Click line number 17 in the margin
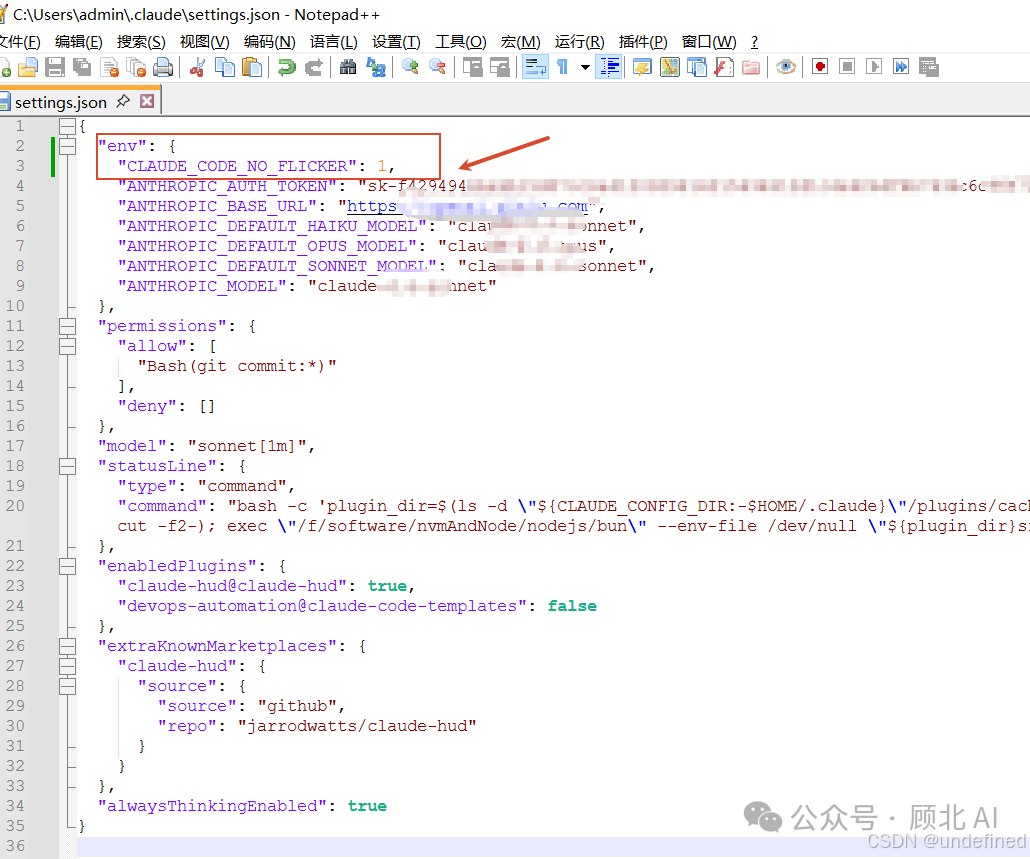Viewport: 1030px width, 859px height. (x=15, y=446)
